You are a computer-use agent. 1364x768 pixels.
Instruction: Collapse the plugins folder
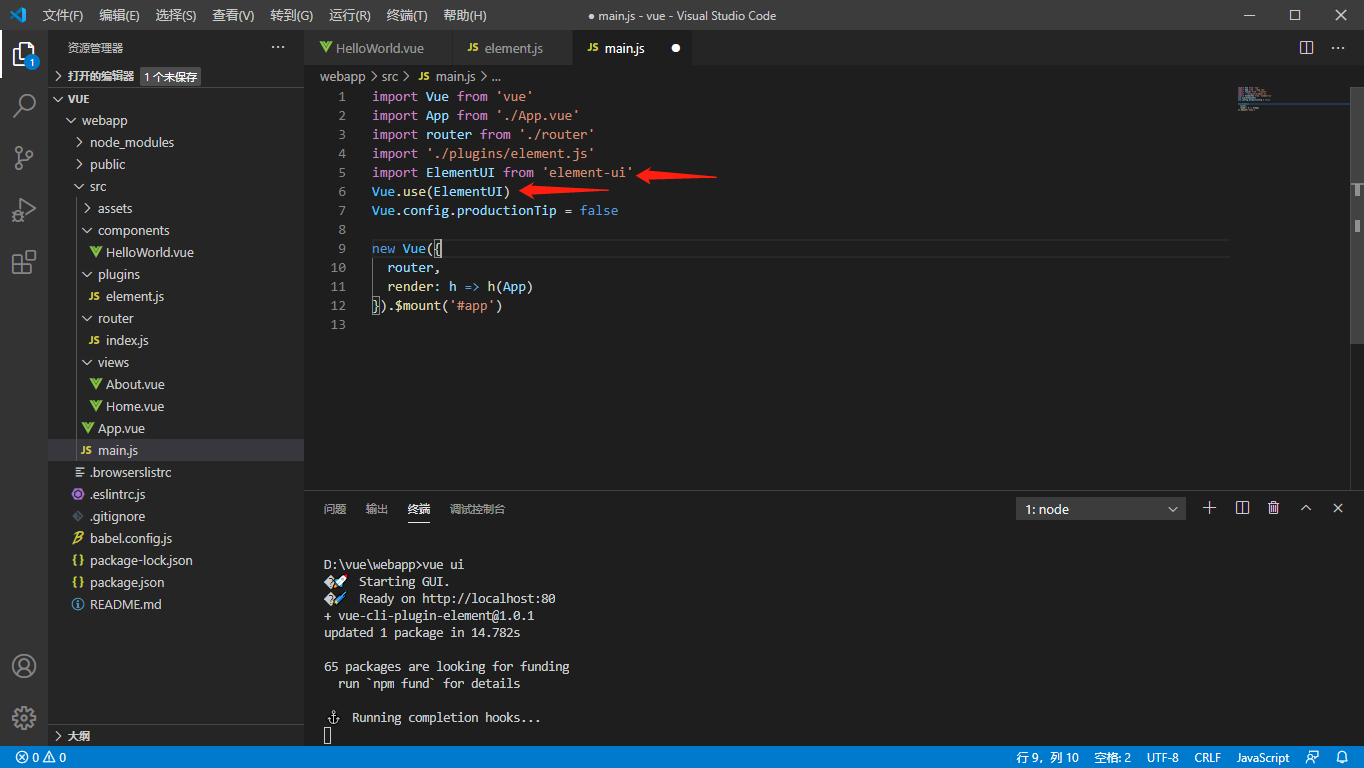click(x=176, y=274)
